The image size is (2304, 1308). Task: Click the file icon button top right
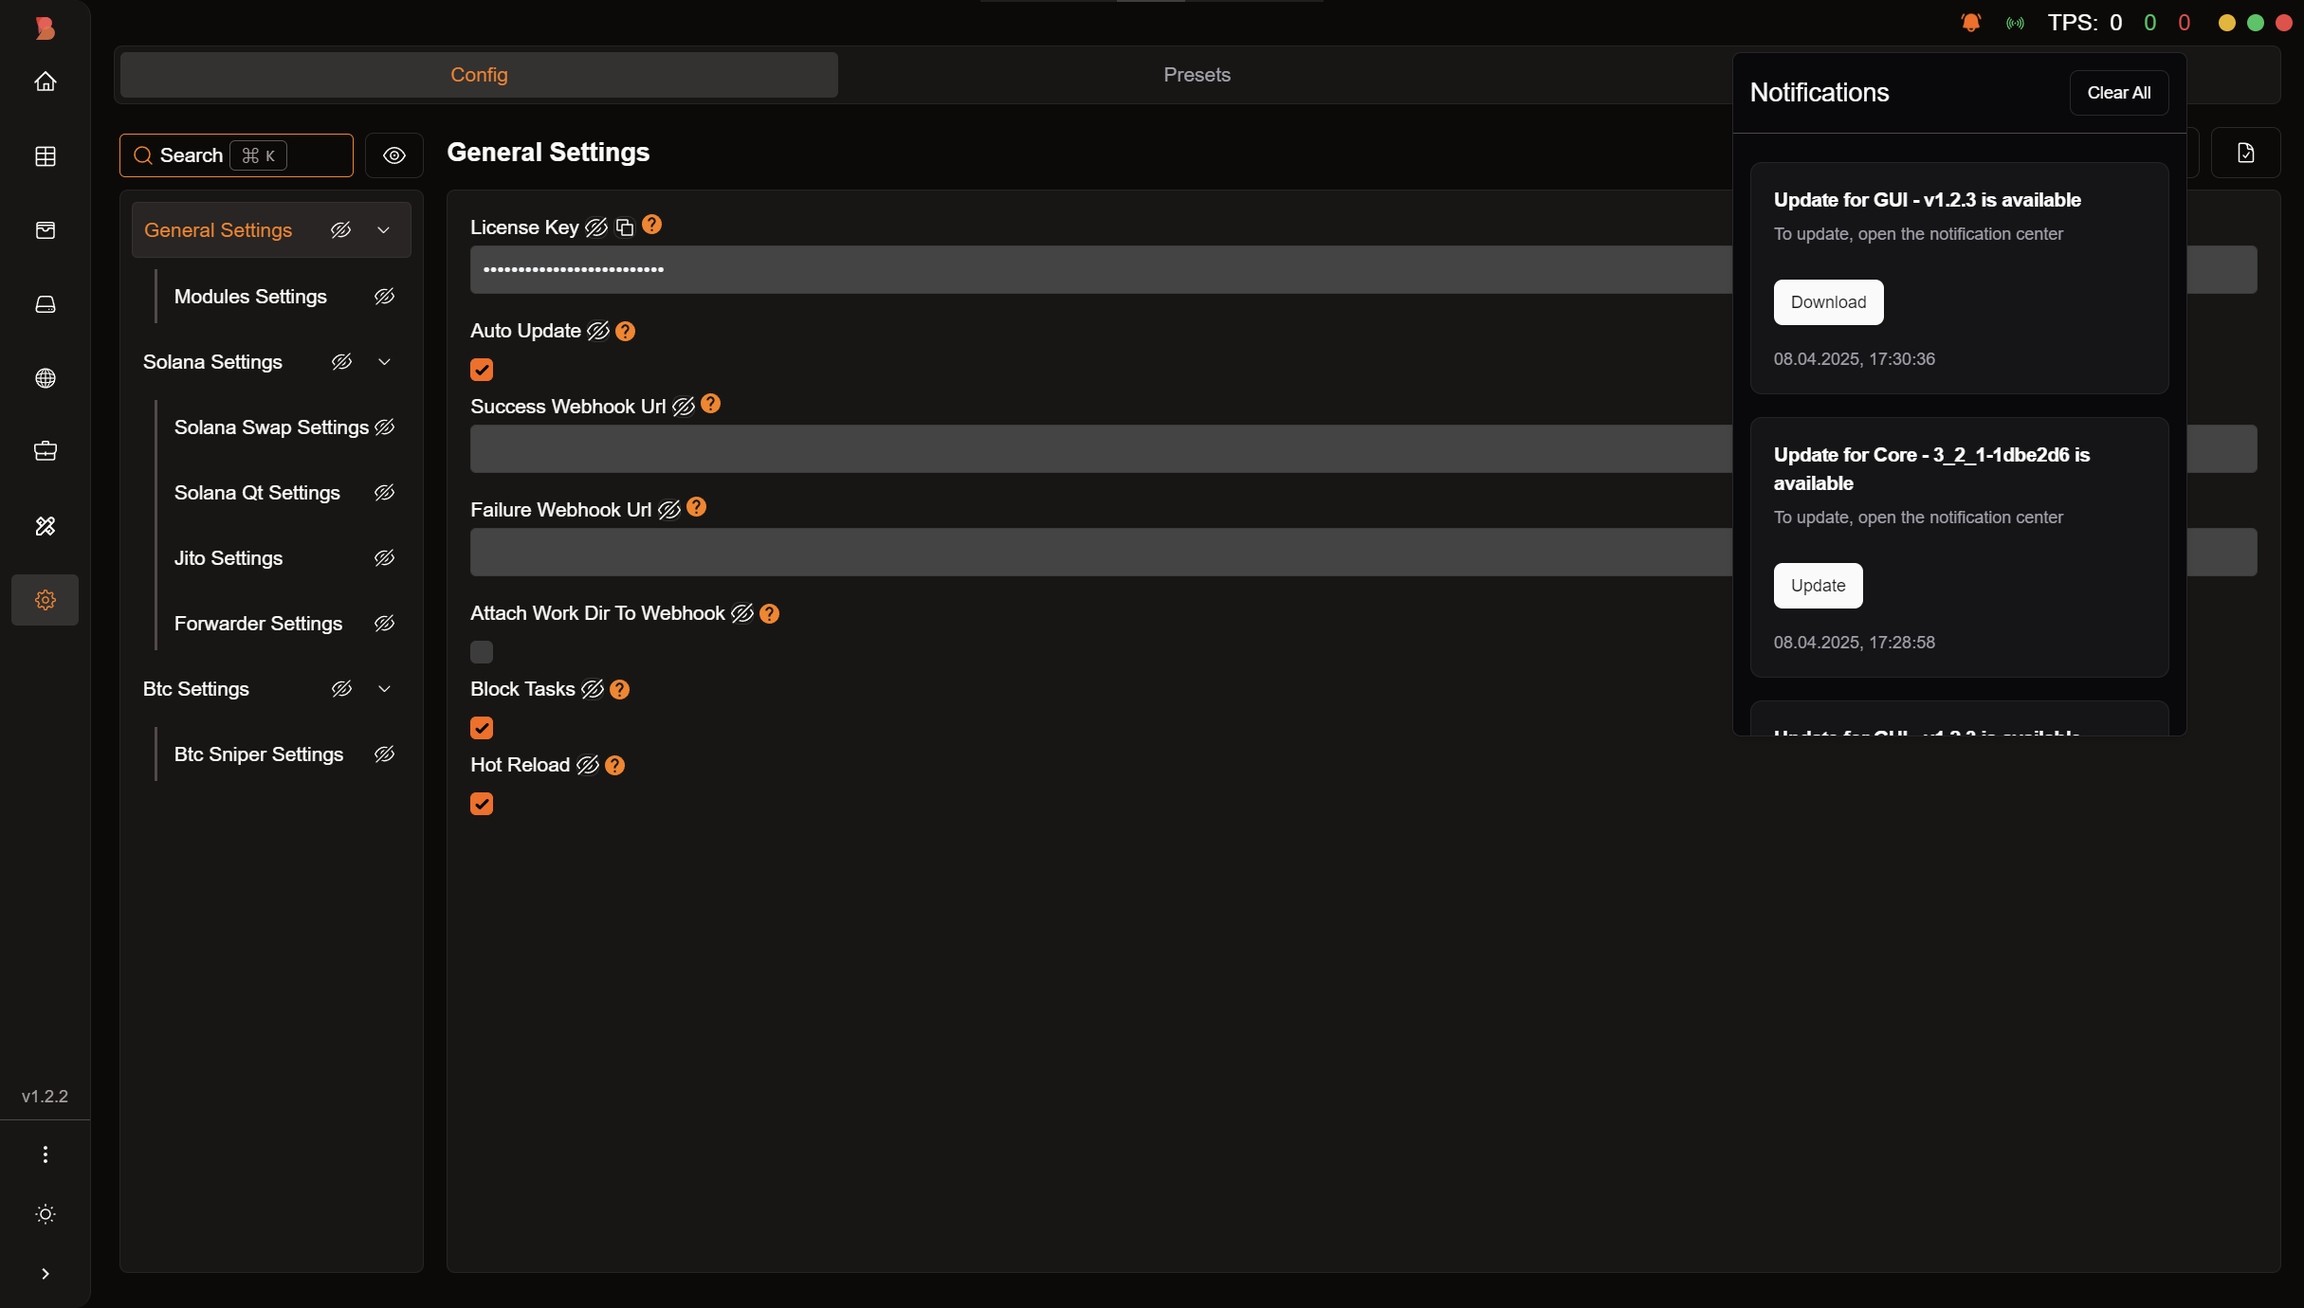coord(2245,153)
